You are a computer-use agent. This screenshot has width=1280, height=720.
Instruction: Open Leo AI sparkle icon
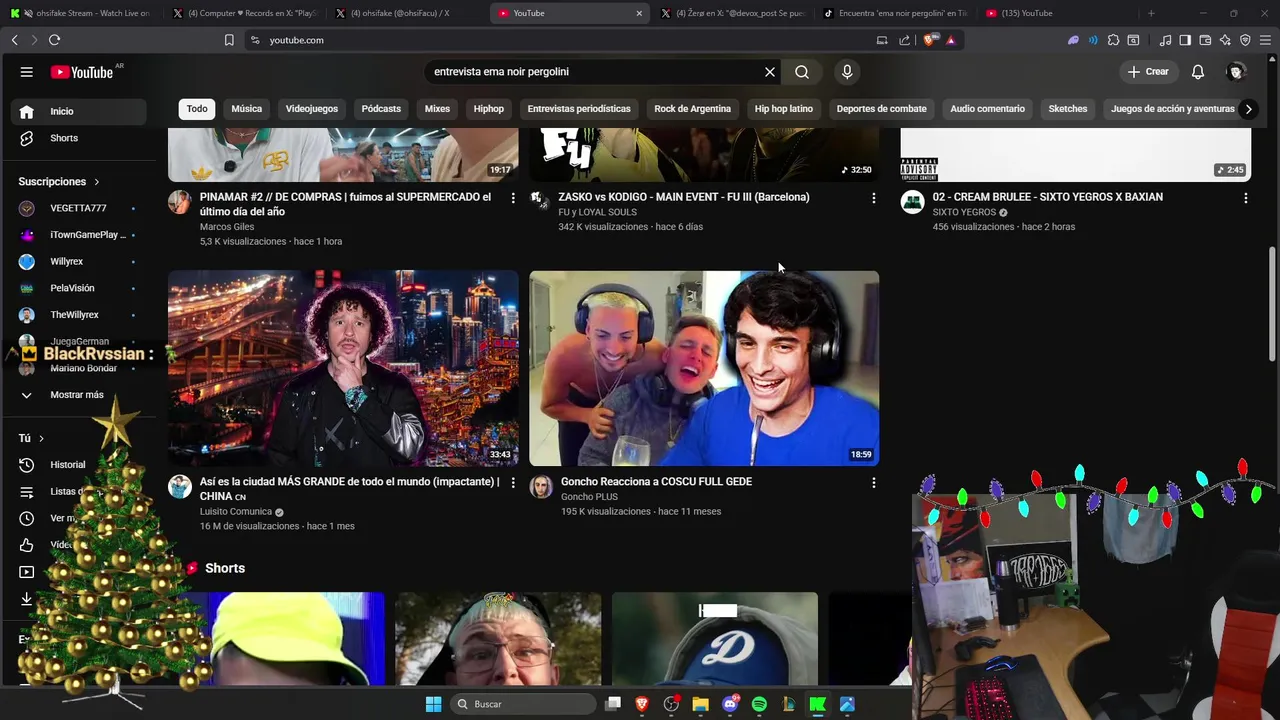[x=1225, y=40]
